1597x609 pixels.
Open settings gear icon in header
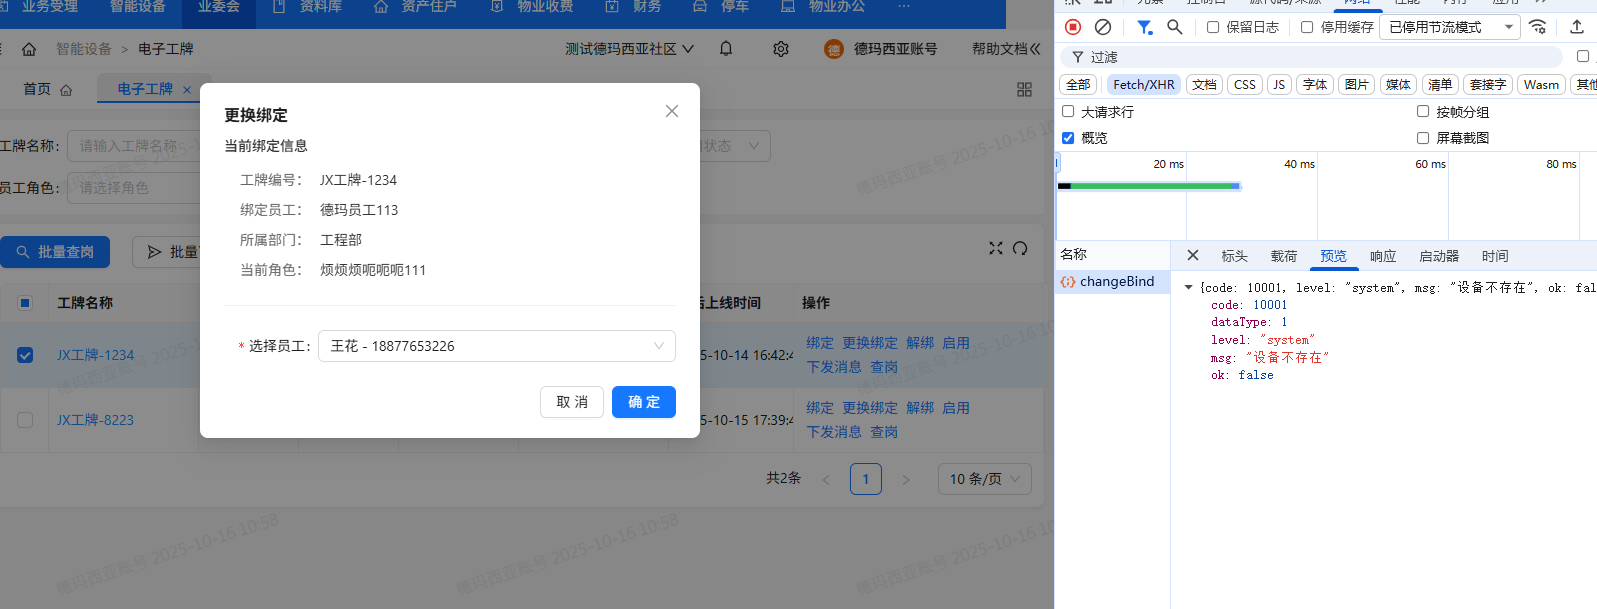(781, 48)
